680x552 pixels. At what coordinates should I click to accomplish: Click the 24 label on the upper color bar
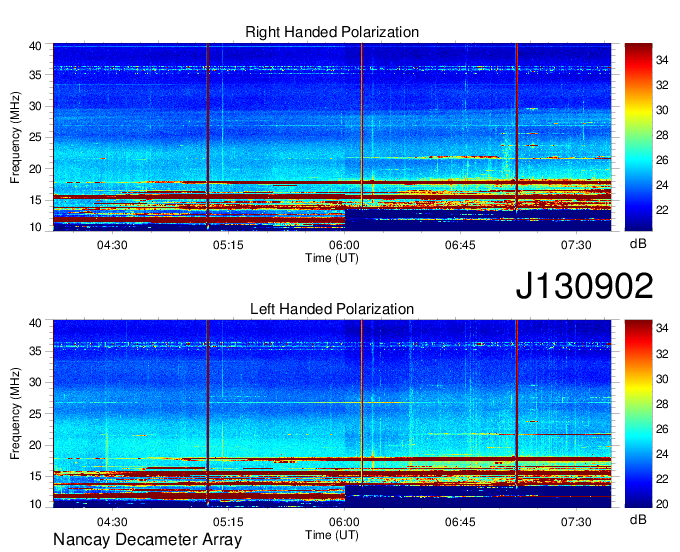[662, 185]
